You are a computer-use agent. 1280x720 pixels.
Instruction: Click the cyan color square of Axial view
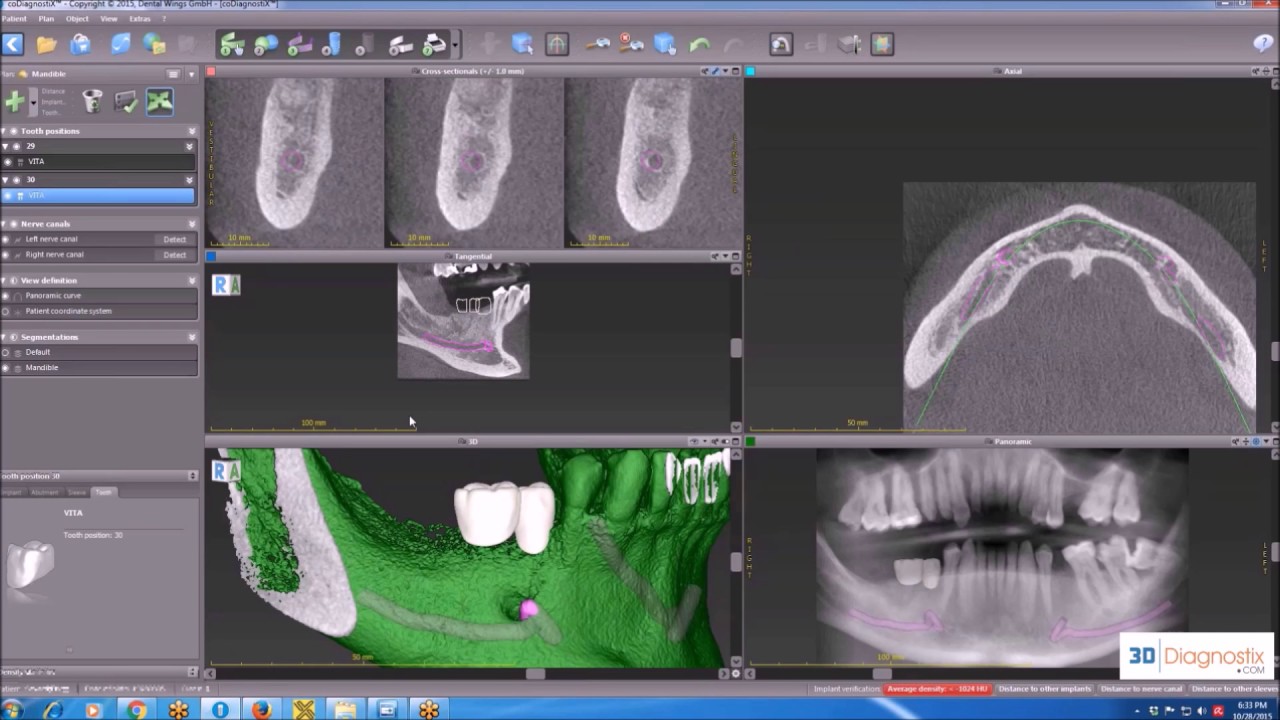pos(750,72)
